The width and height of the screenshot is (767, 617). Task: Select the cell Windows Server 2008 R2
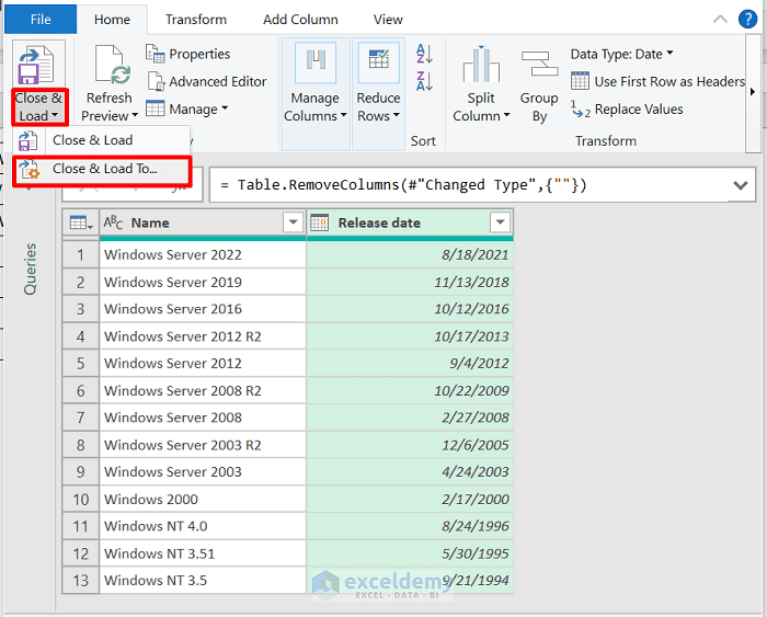(x=203, y=391)
